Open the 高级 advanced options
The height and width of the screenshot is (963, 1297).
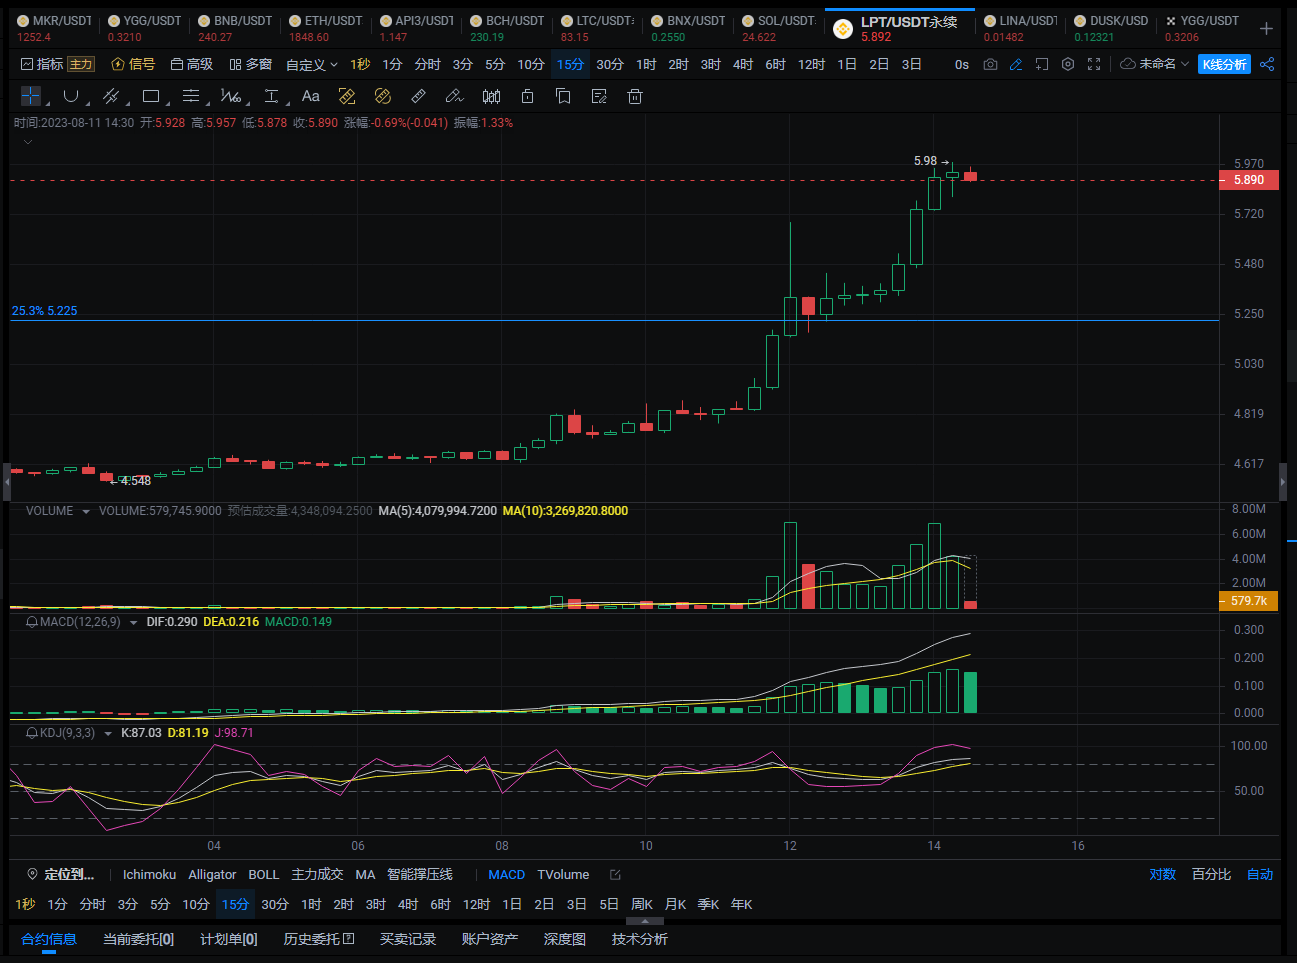pos(191,64)
